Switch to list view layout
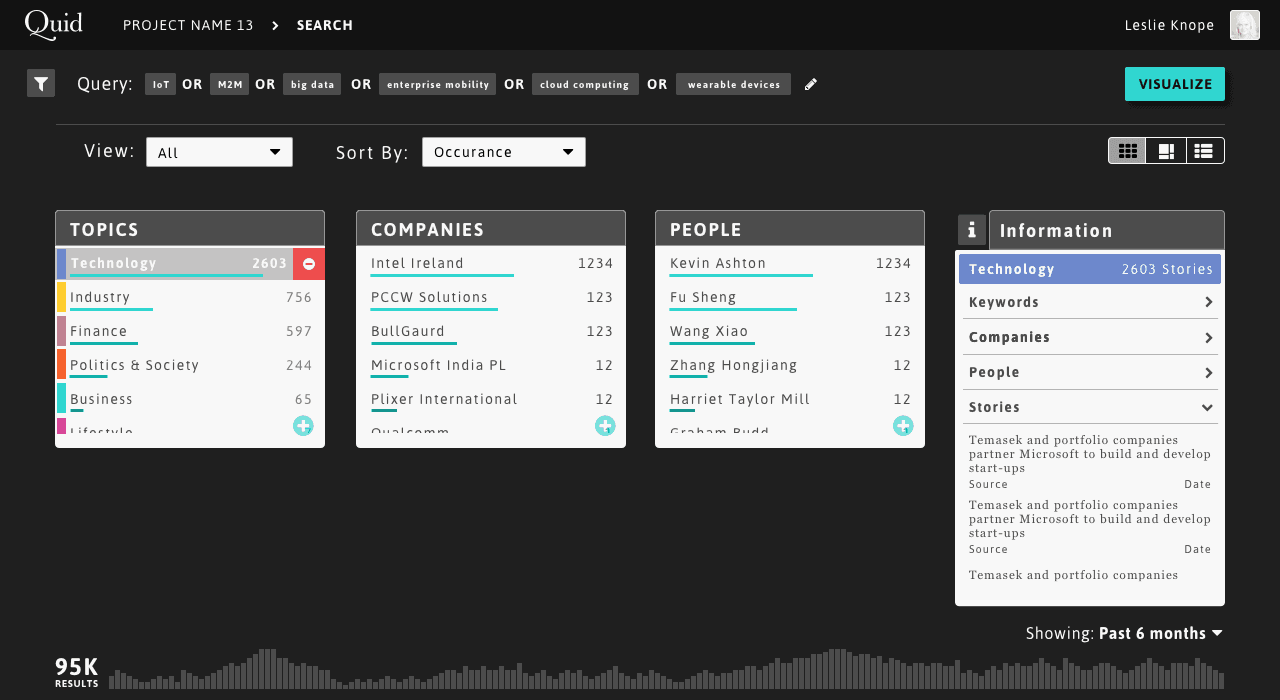Image resolution: width=1280 pixels, height=700 pixels. point(1204,151)
